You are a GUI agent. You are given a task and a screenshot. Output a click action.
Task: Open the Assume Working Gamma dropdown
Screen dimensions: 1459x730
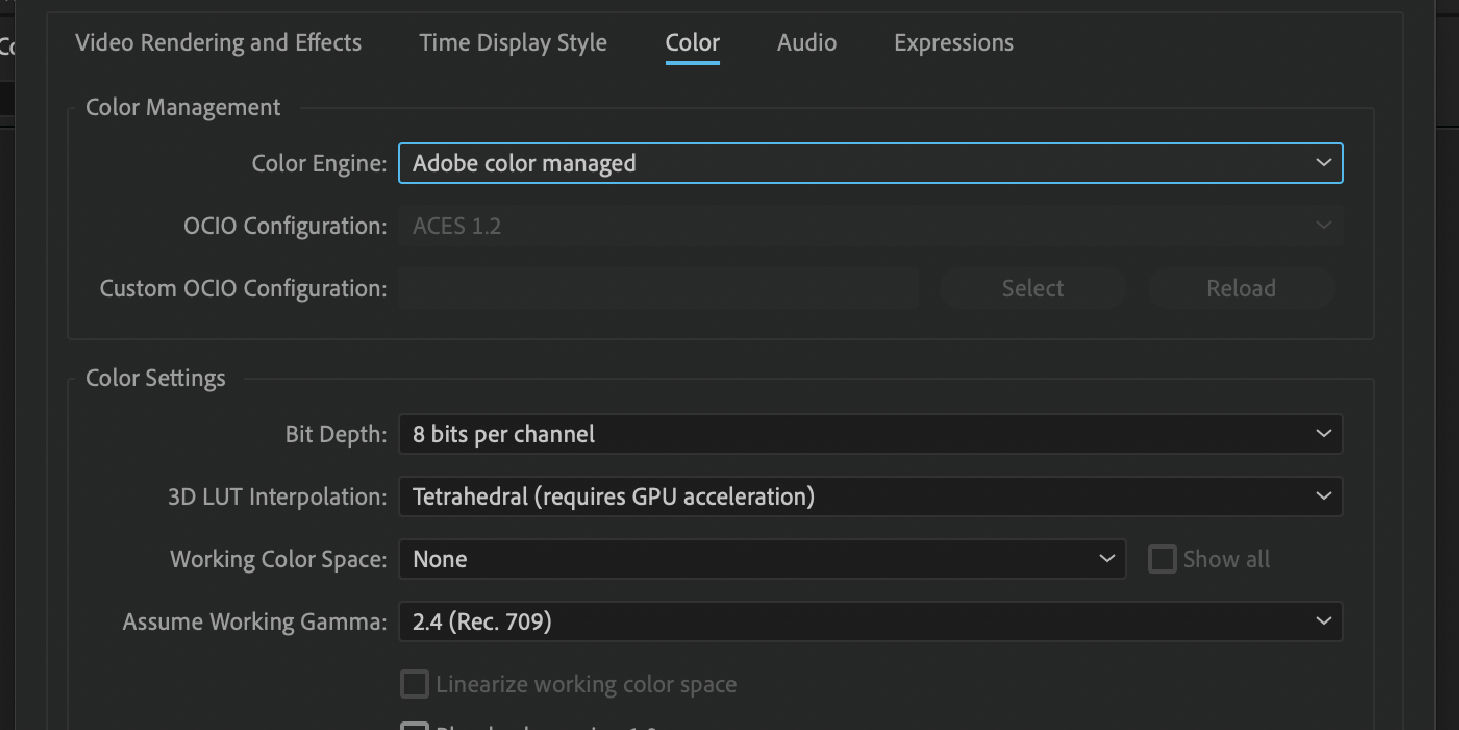(870, 622)
